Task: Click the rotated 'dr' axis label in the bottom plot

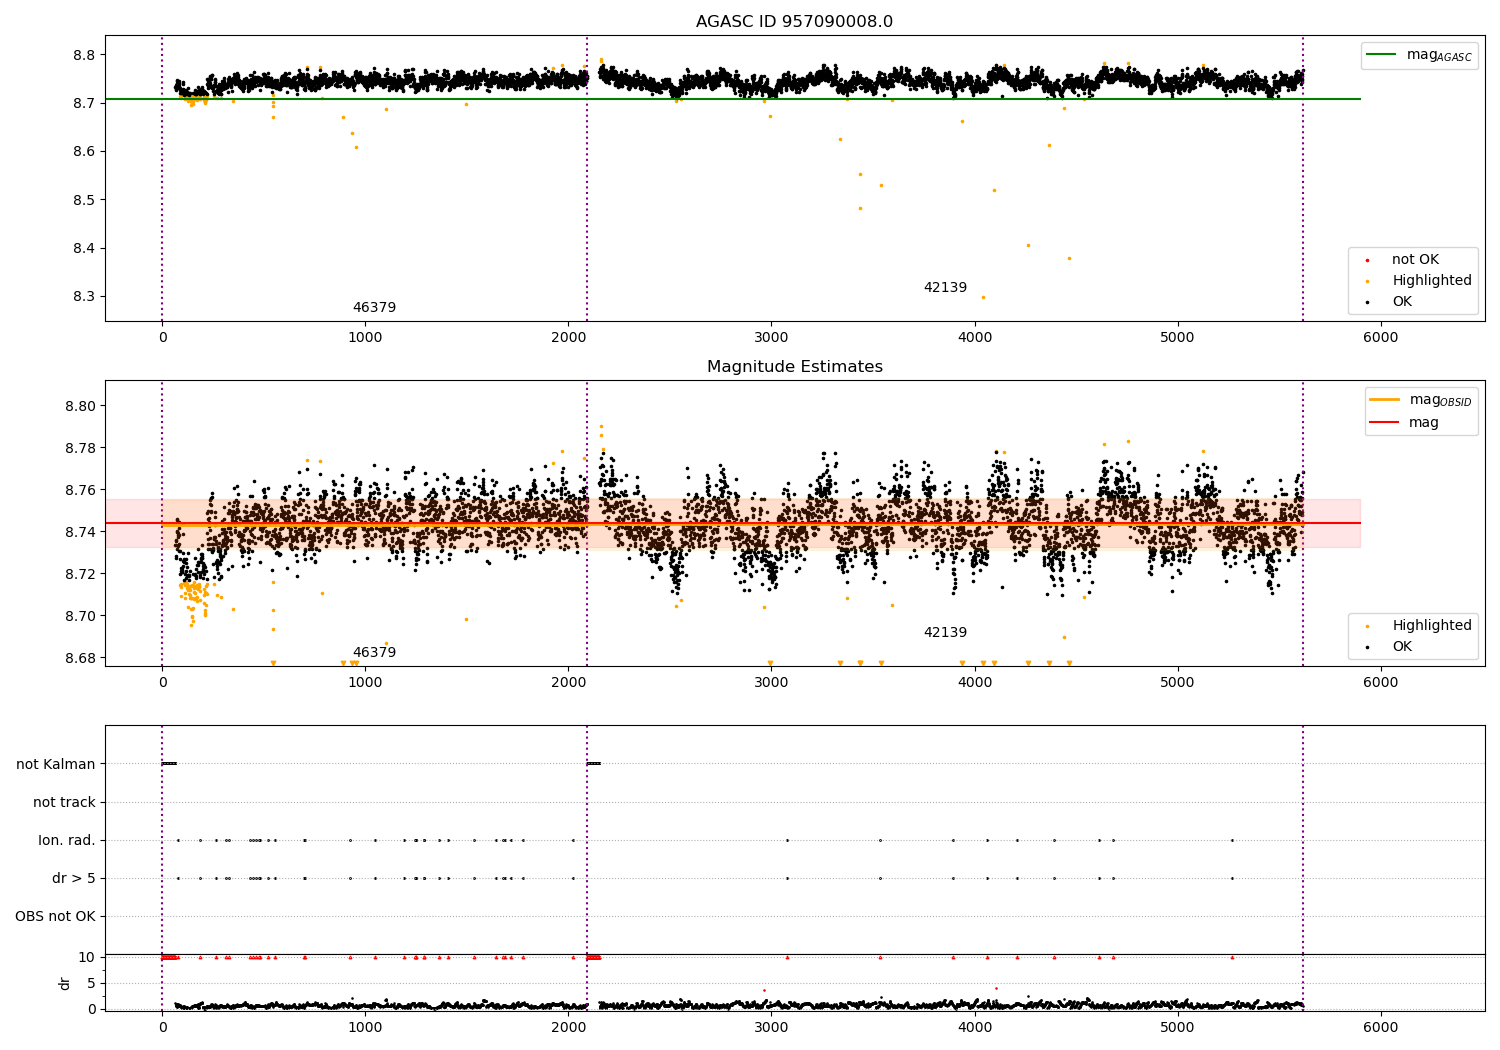Action: [x=65, y=983]
